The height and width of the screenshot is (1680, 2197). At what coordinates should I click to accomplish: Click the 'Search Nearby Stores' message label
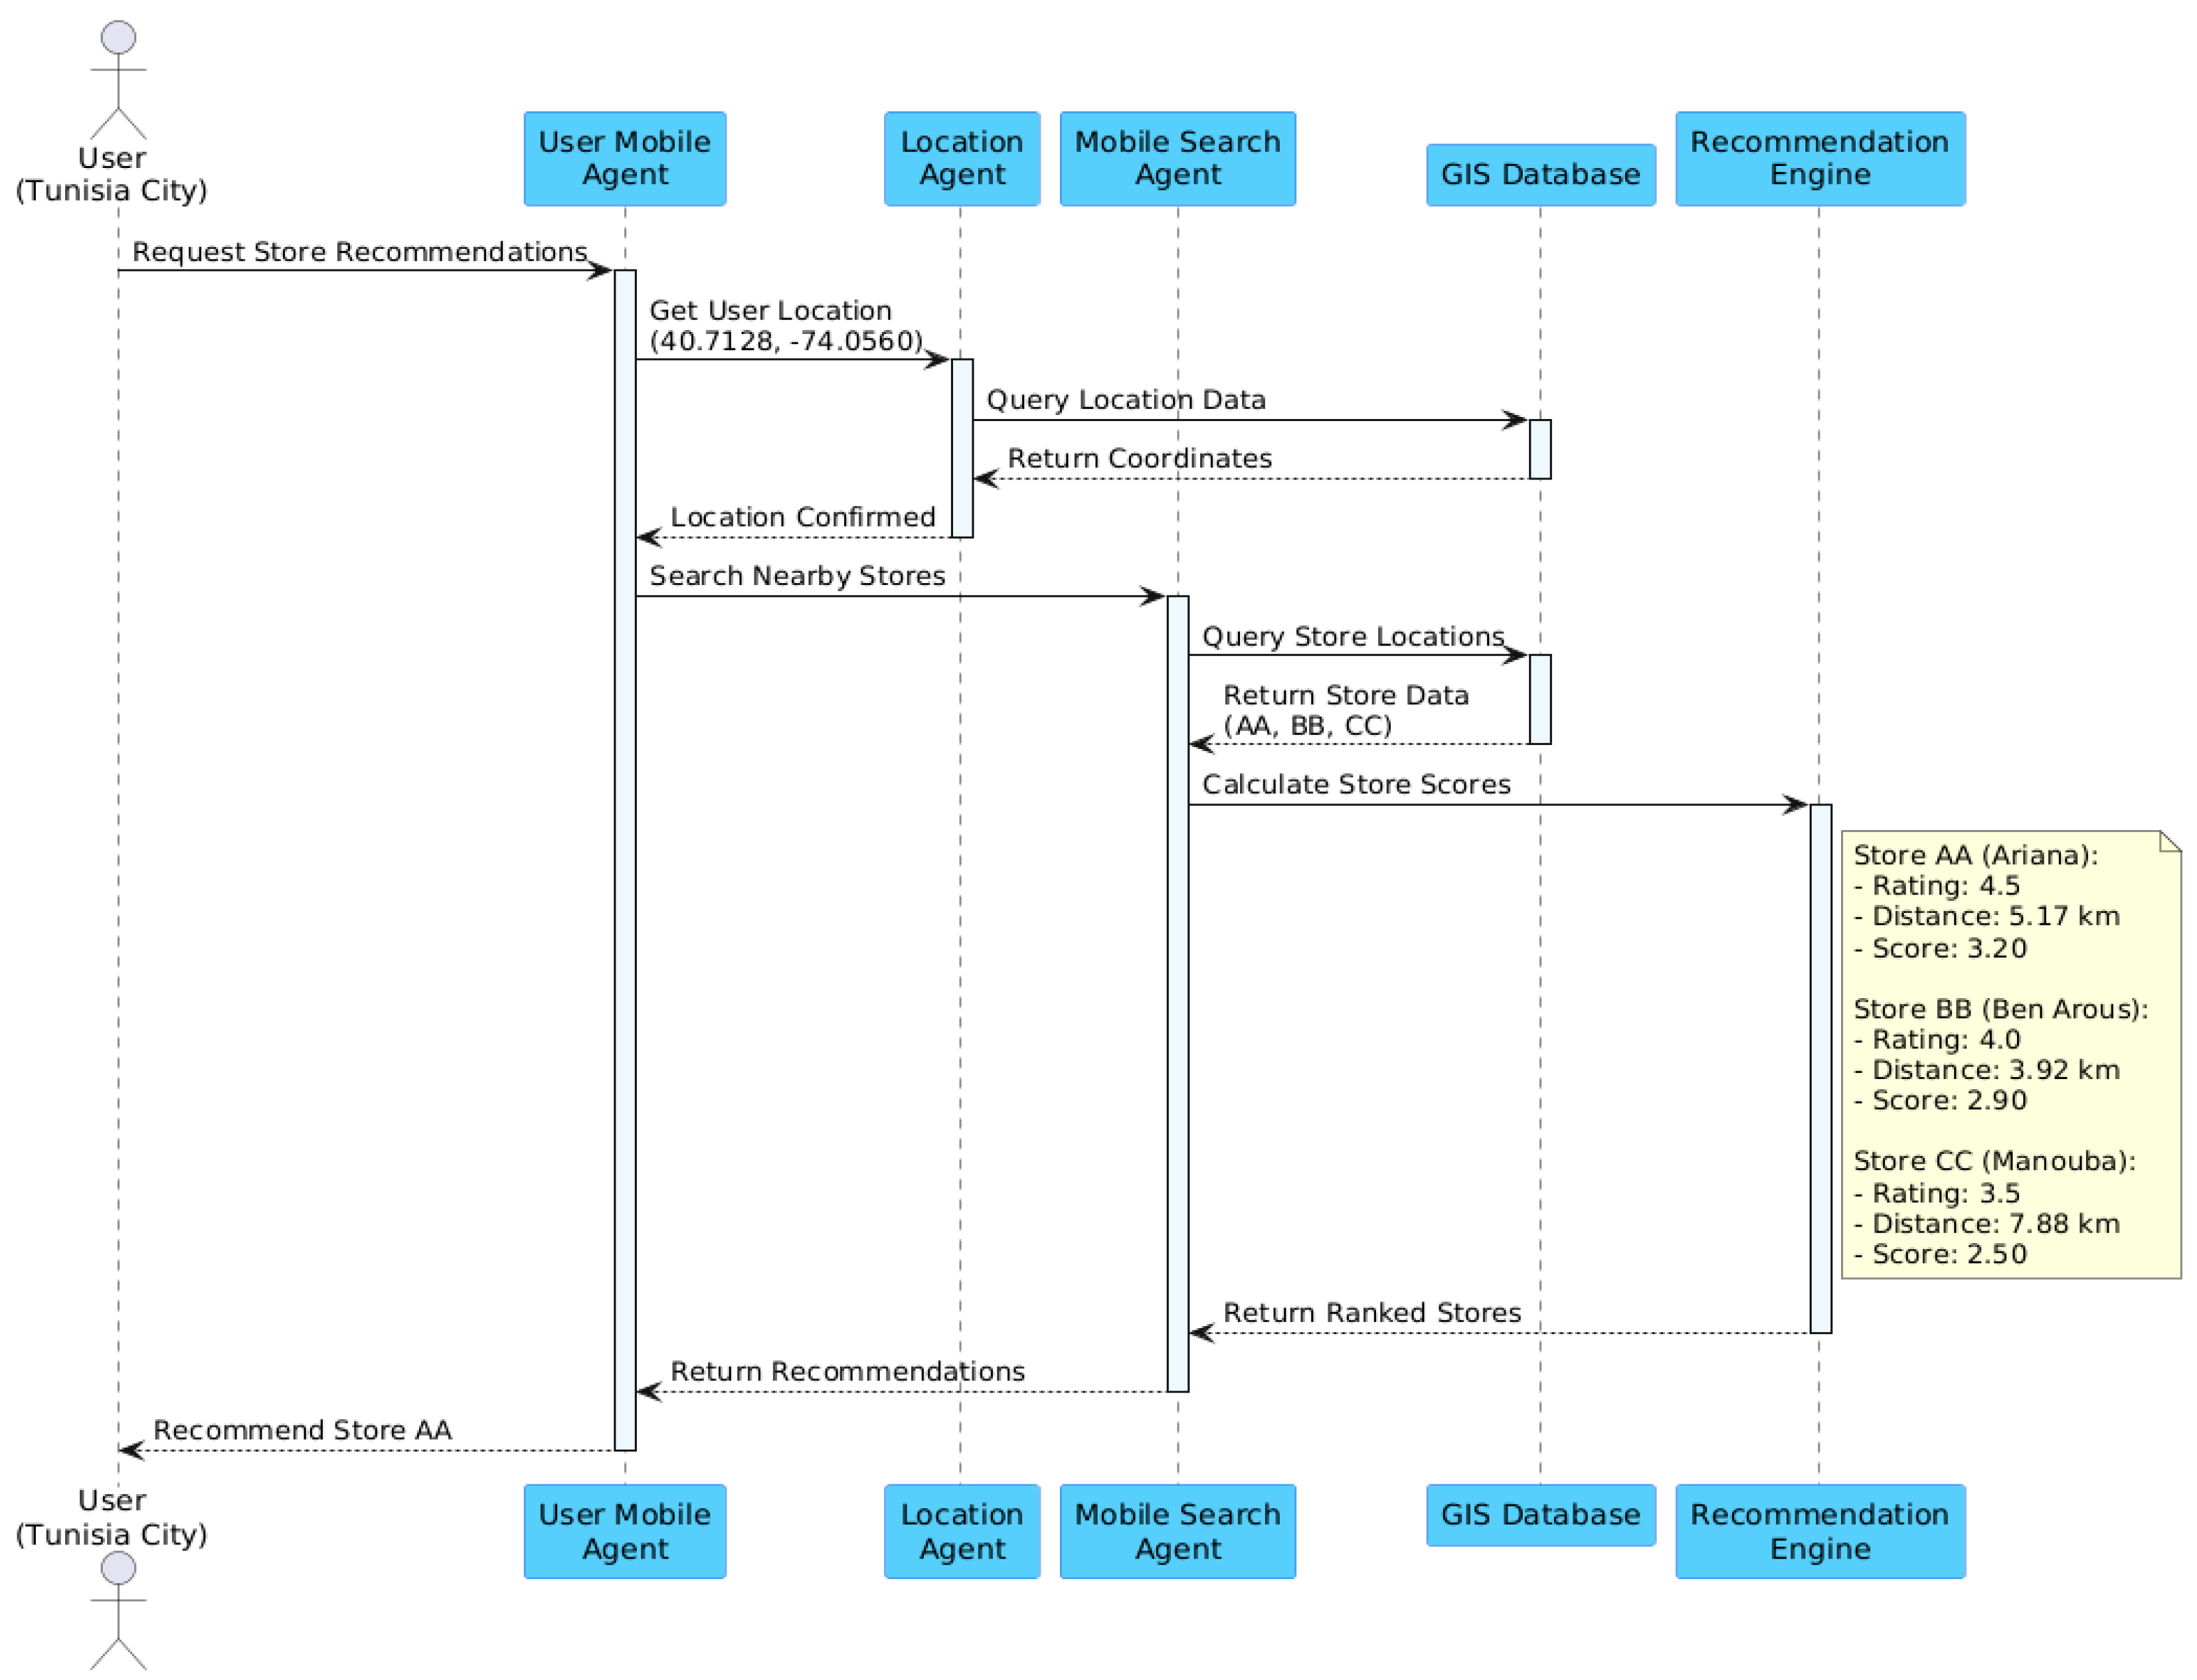coord(797,576)
